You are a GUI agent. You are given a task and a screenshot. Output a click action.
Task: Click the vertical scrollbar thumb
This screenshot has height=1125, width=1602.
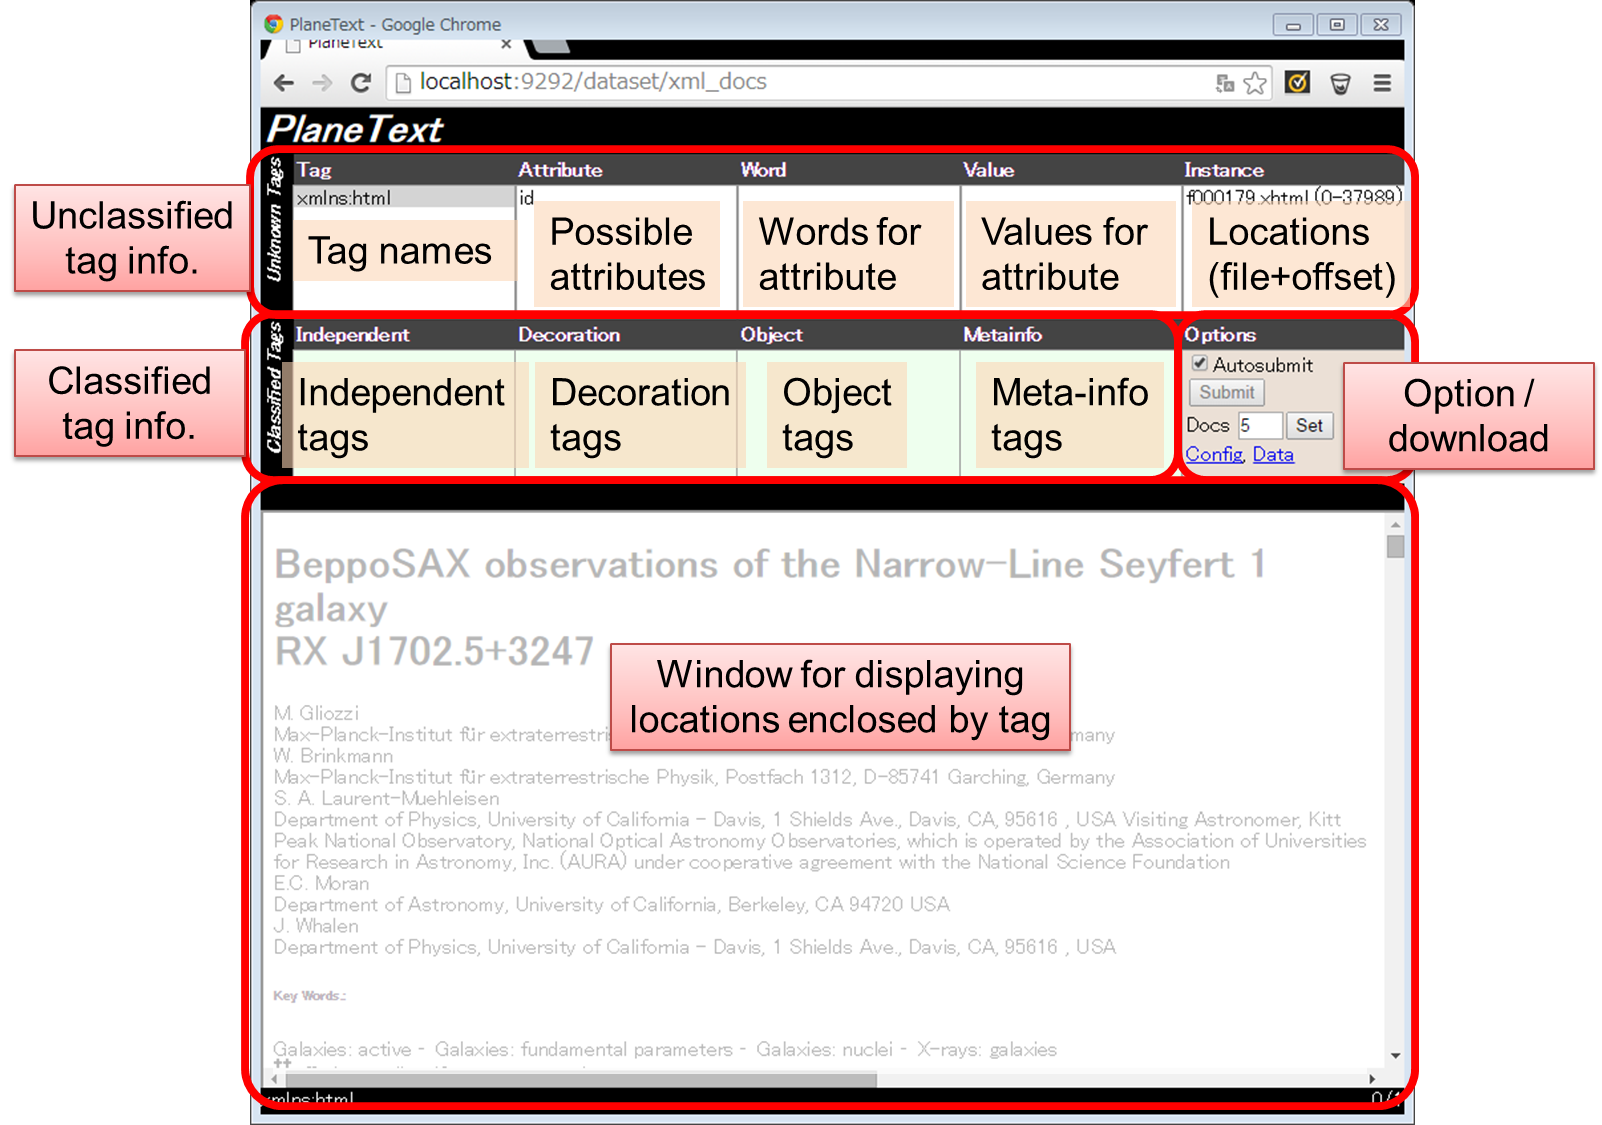[1395, 546]
